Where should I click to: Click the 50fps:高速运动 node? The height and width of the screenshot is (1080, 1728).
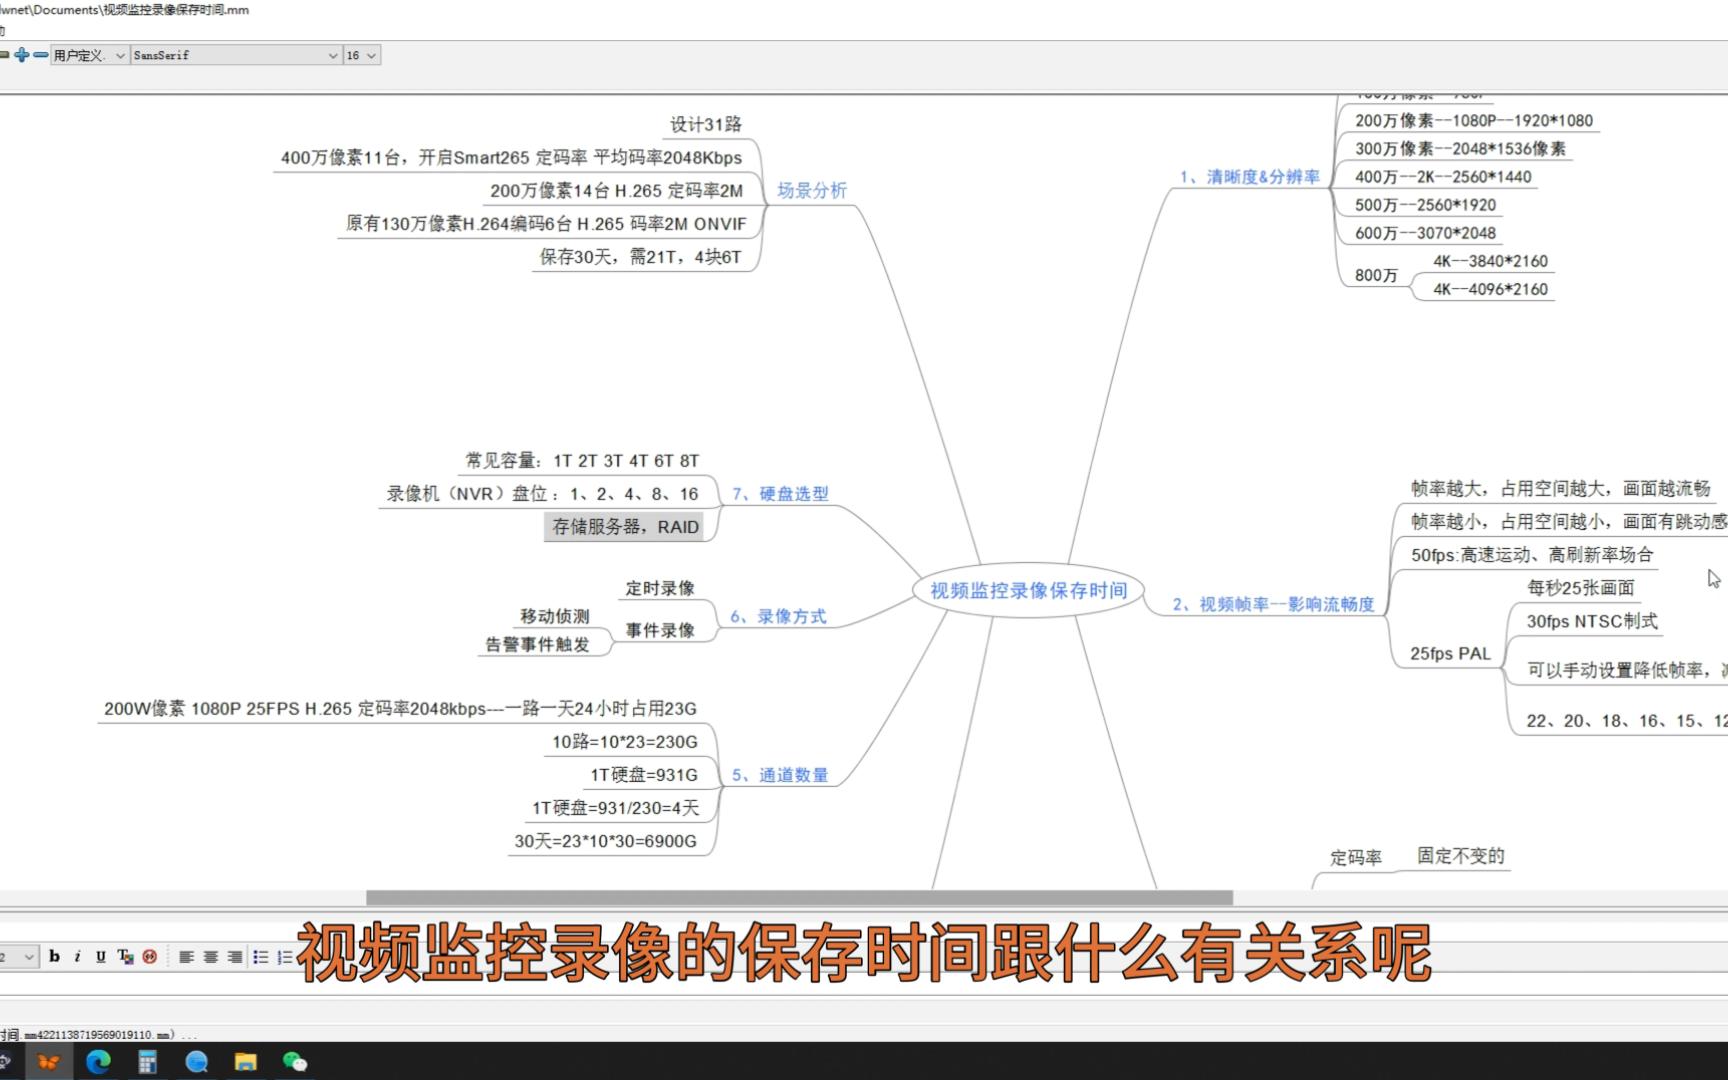pos(1532,554)
